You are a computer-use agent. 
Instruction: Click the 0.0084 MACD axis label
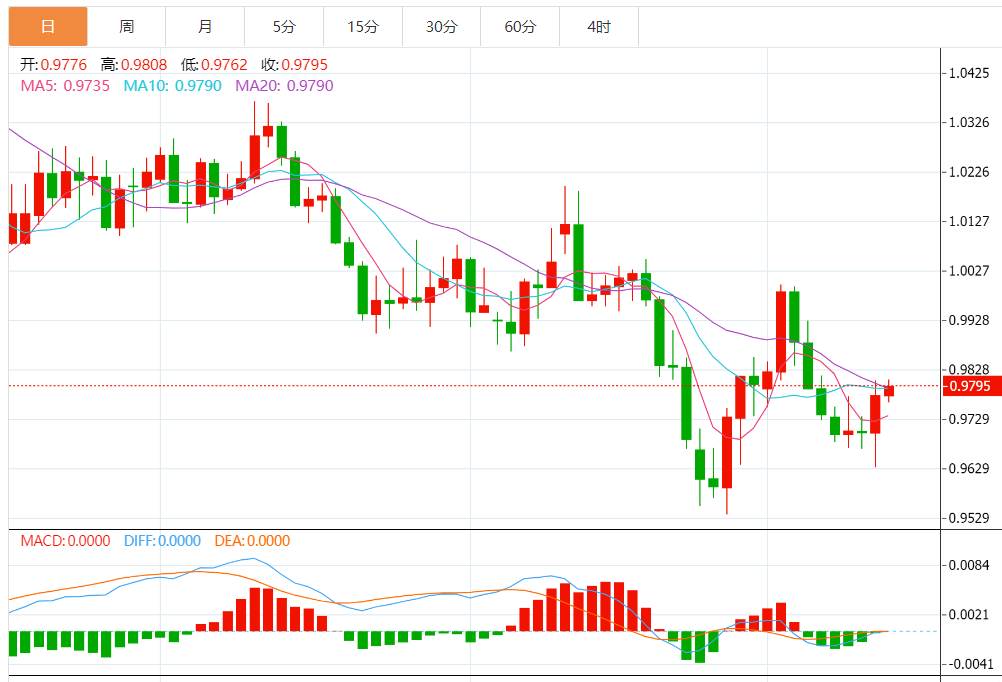[x=969, y=565]
